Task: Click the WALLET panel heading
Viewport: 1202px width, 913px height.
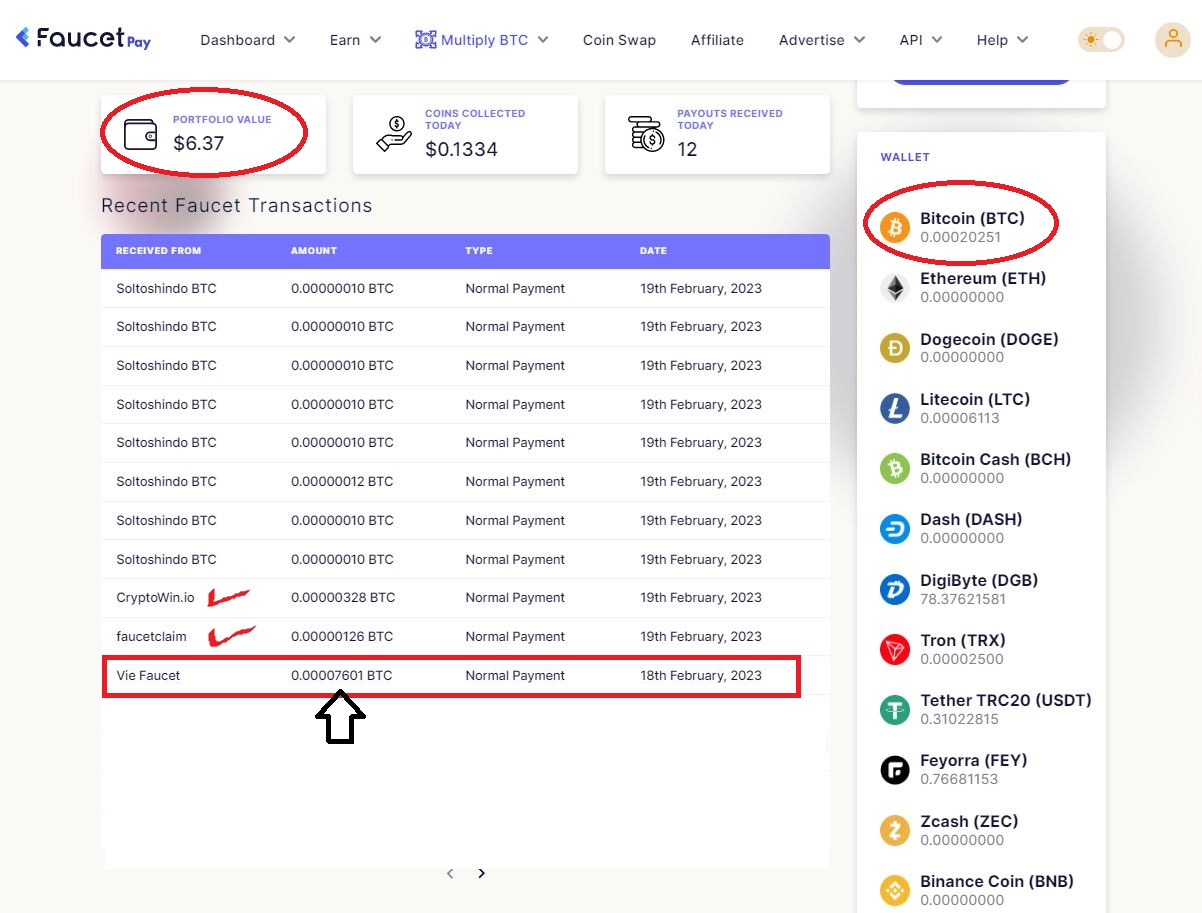Action: [905, 157]
